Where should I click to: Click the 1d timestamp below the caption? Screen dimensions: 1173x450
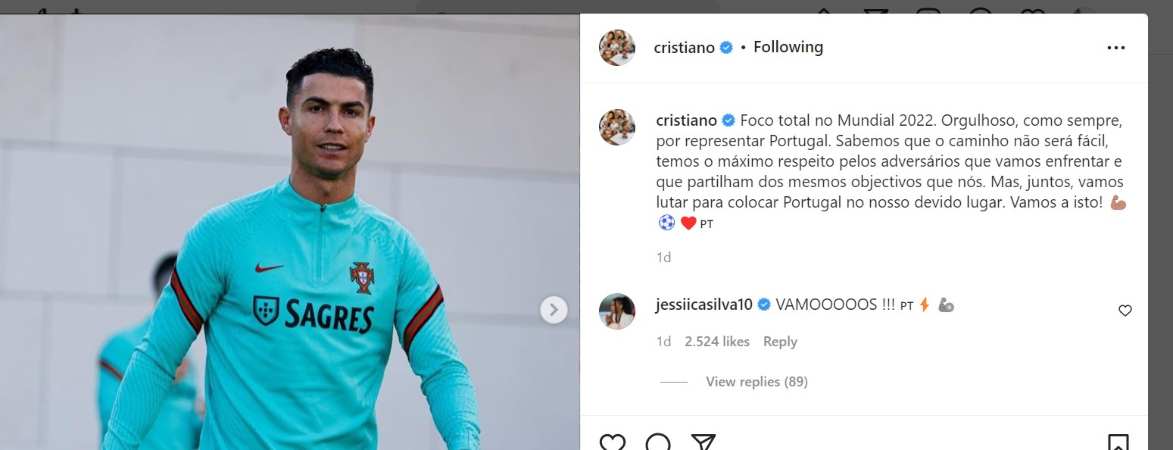pyautogui.click(x=664, y=257)
